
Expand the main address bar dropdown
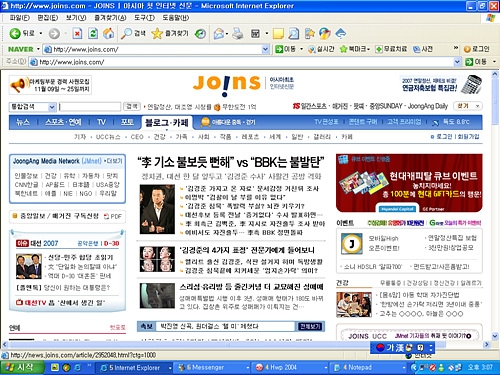pyautogui.click(x=457, y=62)
